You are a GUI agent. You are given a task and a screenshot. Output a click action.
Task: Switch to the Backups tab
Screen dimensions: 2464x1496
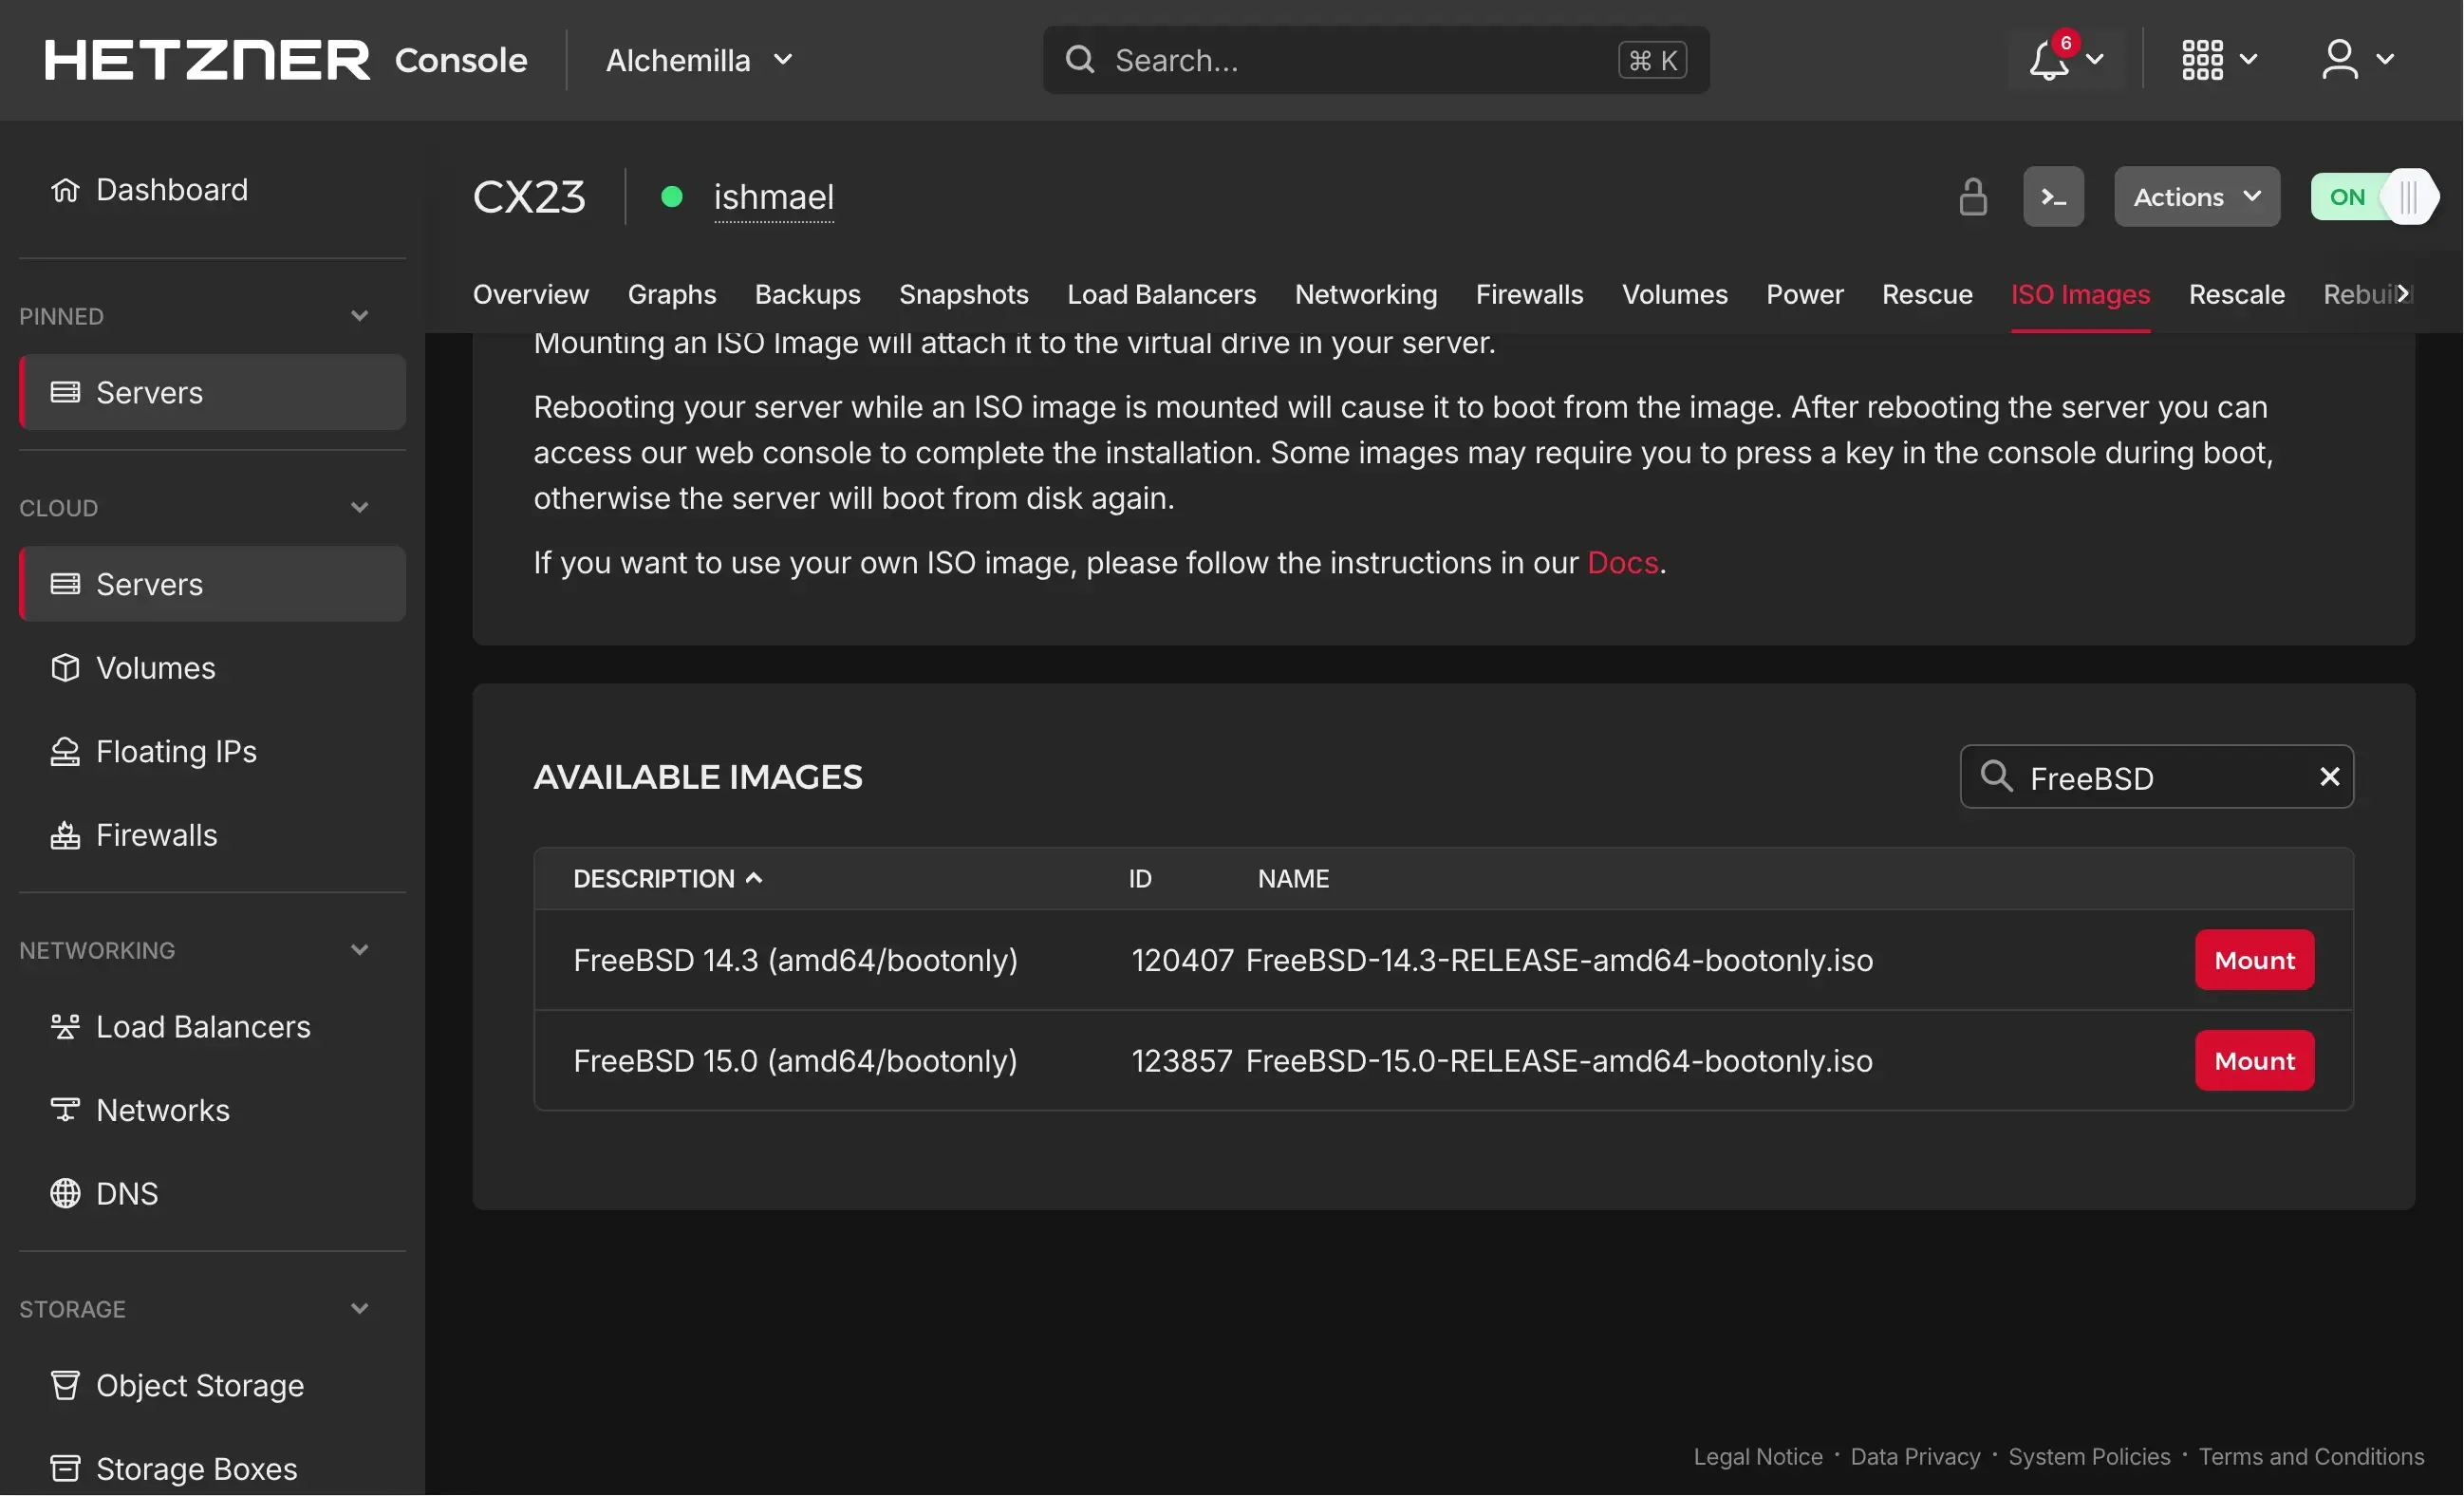(x=808, y=295)
